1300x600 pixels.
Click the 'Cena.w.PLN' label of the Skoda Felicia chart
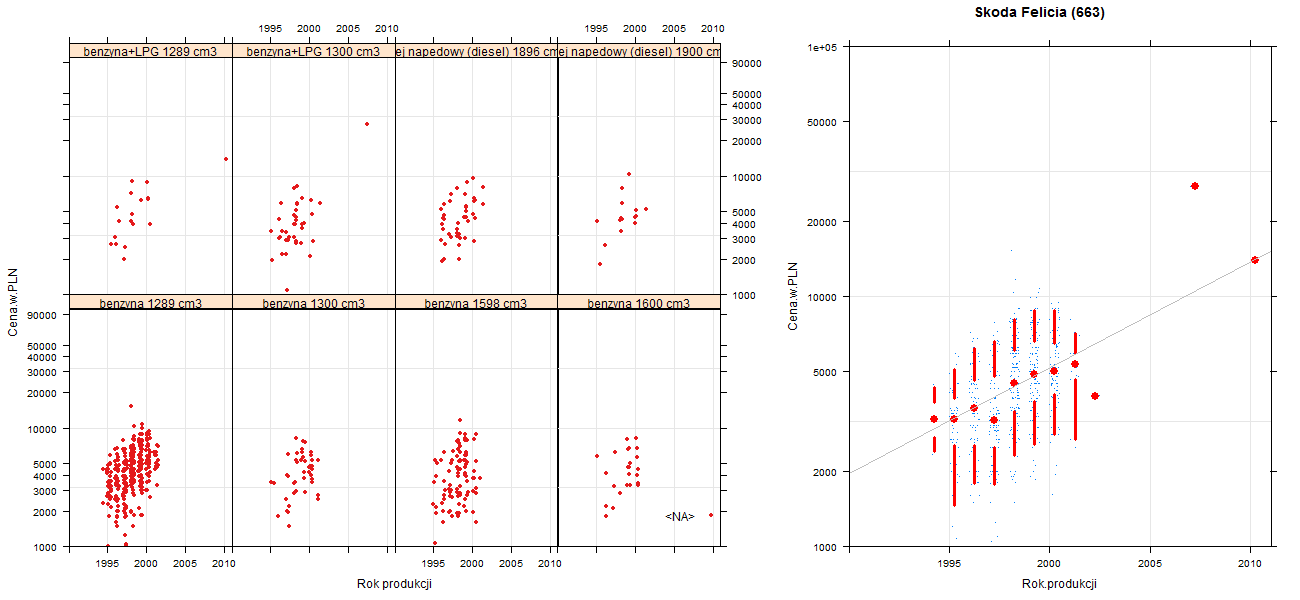click(x=792, y=296)
